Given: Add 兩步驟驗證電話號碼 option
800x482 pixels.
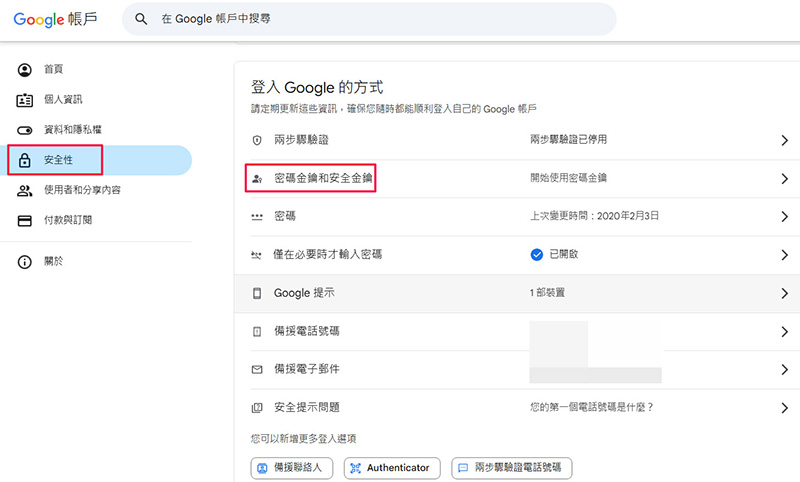Looking at the screenshot, I should coord(511,467).
